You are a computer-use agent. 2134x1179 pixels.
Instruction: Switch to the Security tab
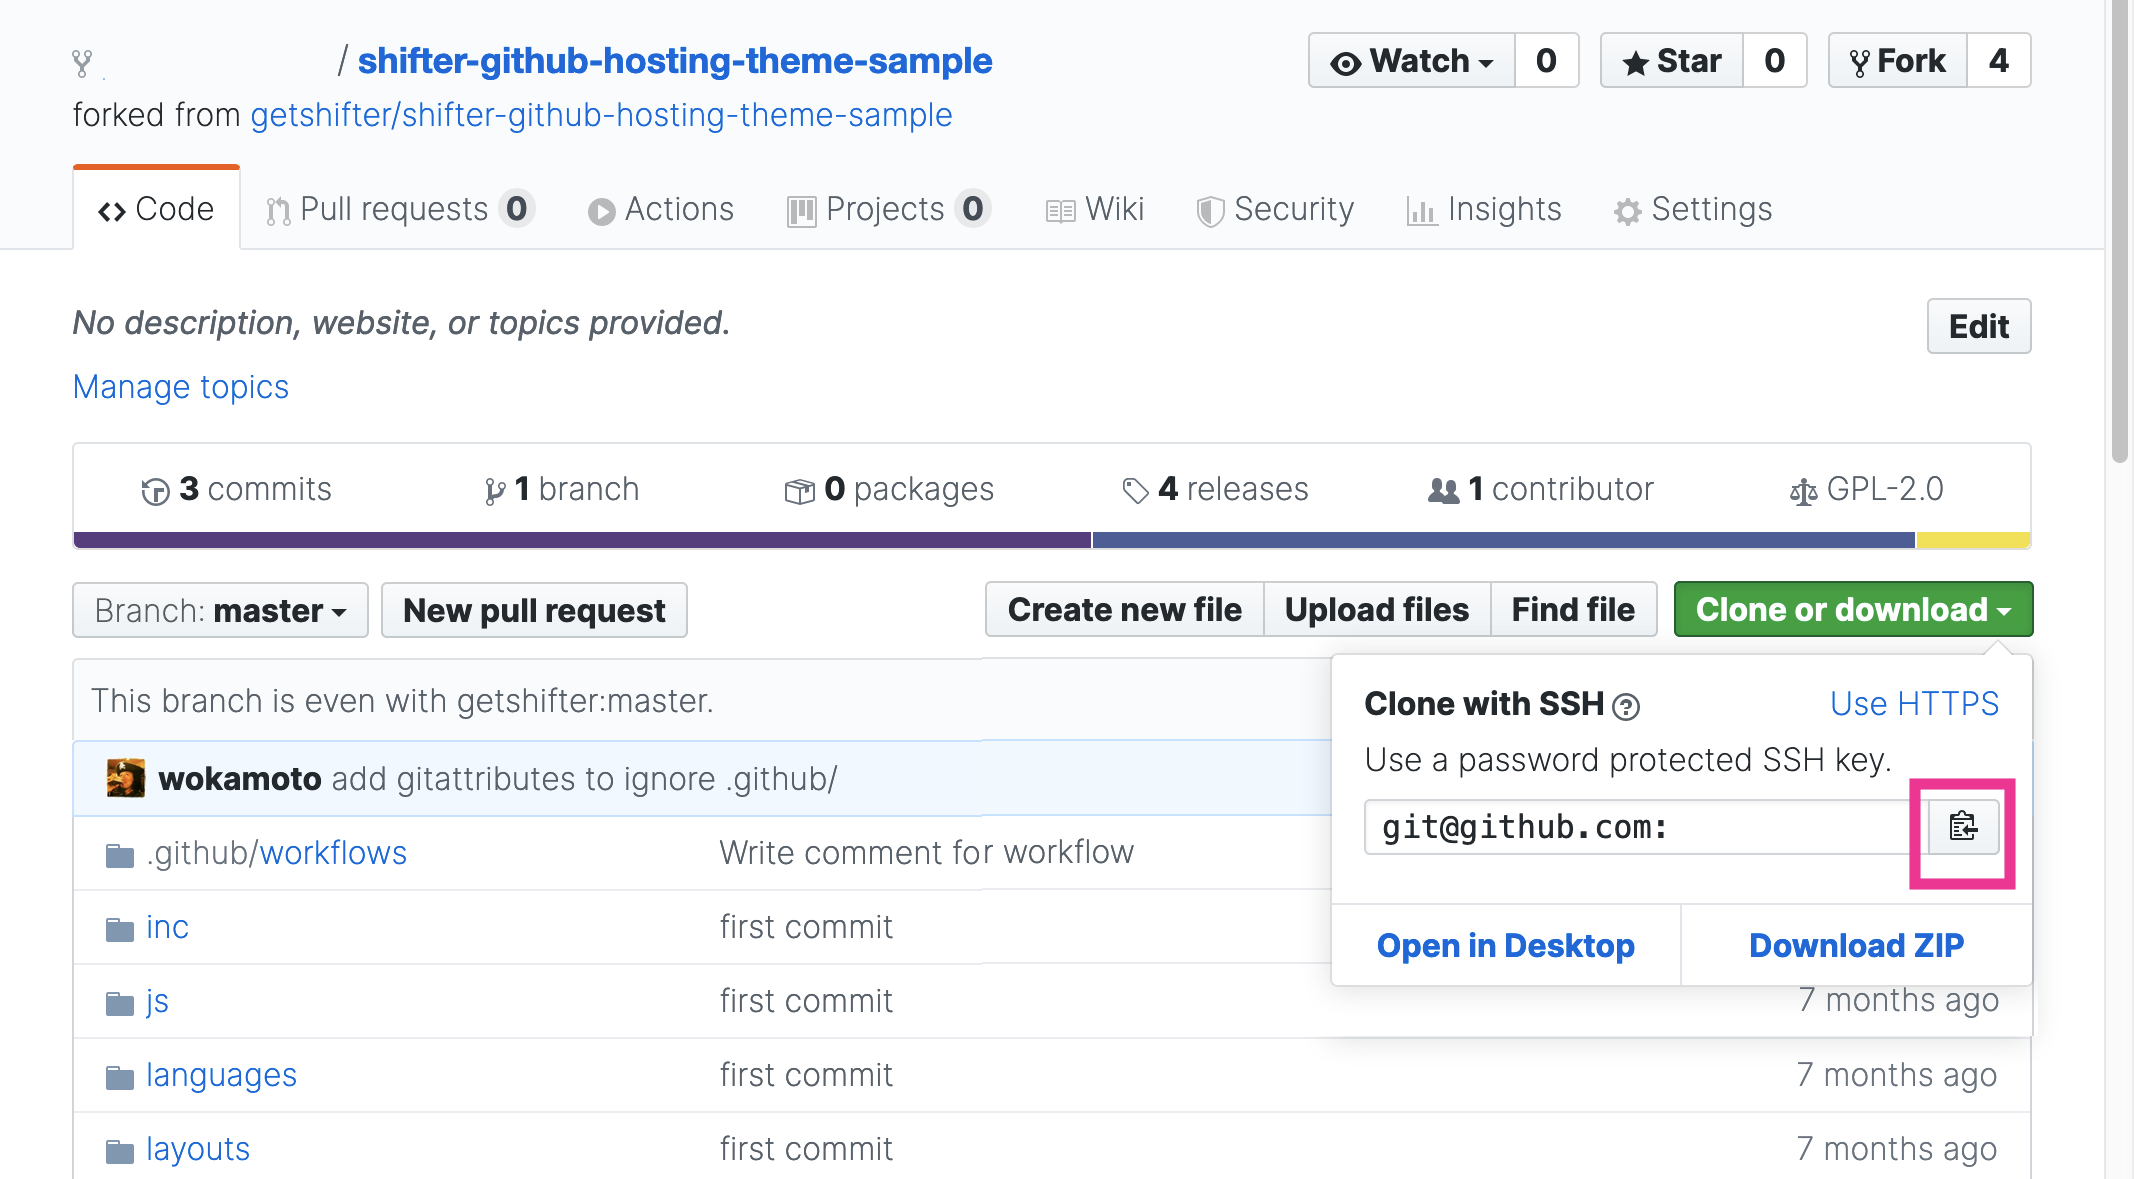(1276, 209)
